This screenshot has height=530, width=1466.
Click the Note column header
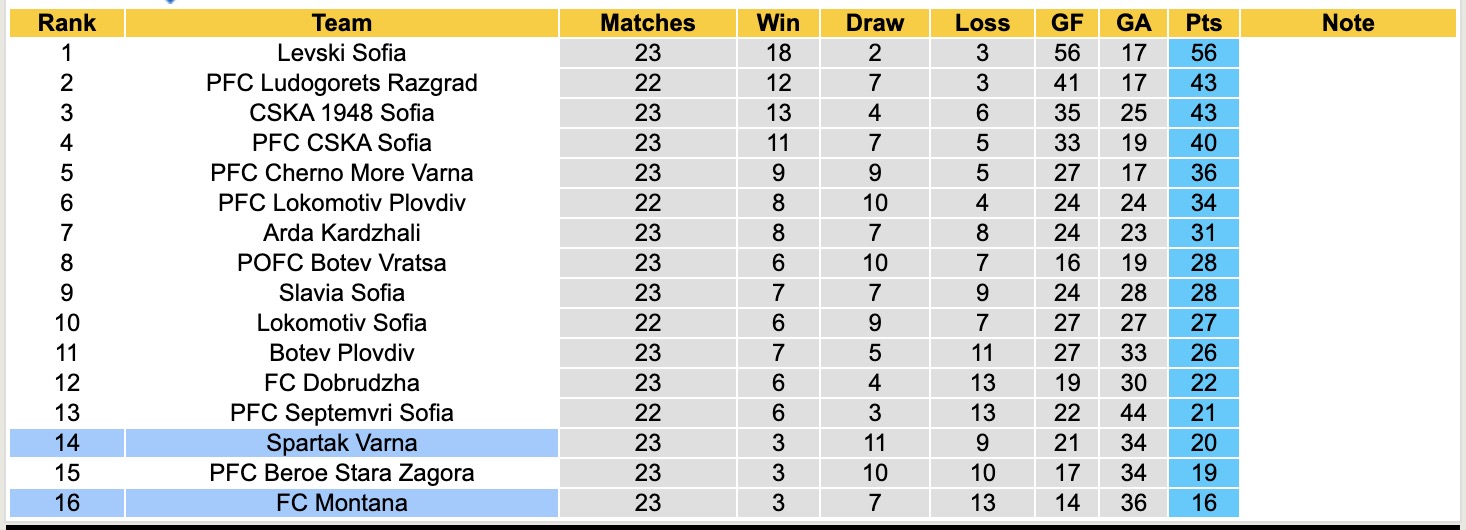[x=1347, y=23]
